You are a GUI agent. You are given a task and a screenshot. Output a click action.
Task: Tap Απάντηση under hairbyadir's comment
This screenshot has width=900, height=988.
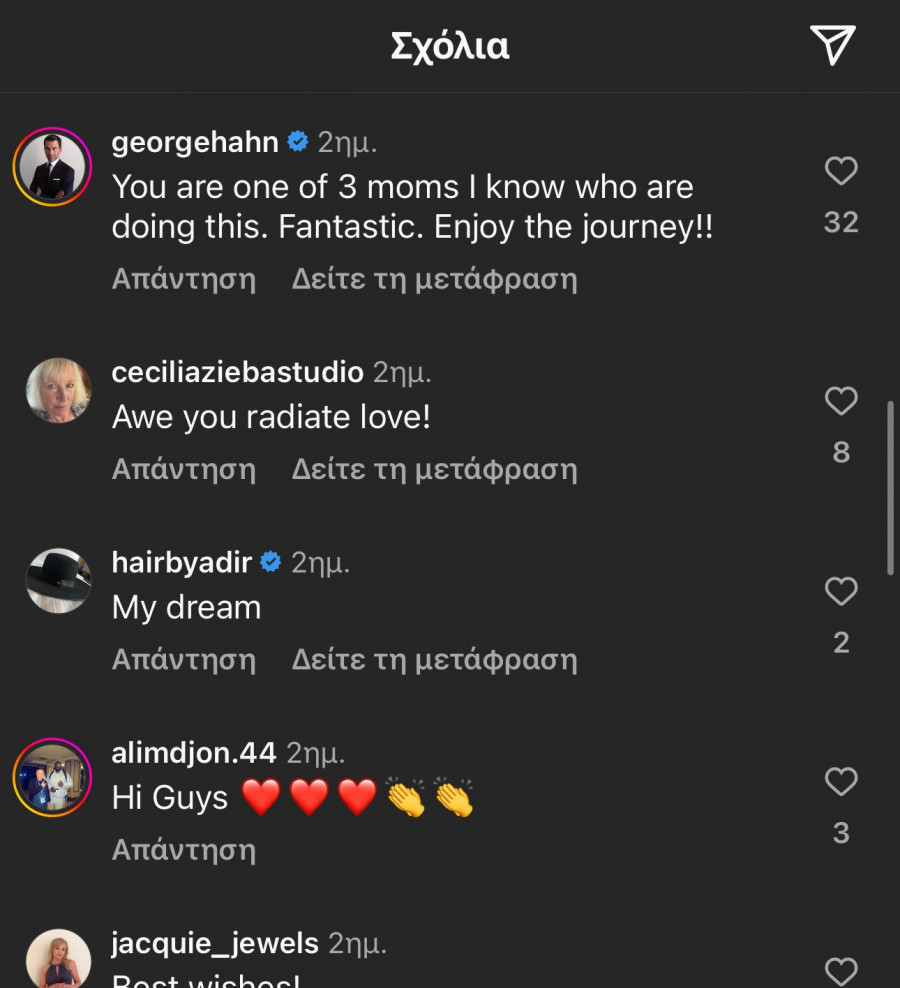tap(184, 659)
